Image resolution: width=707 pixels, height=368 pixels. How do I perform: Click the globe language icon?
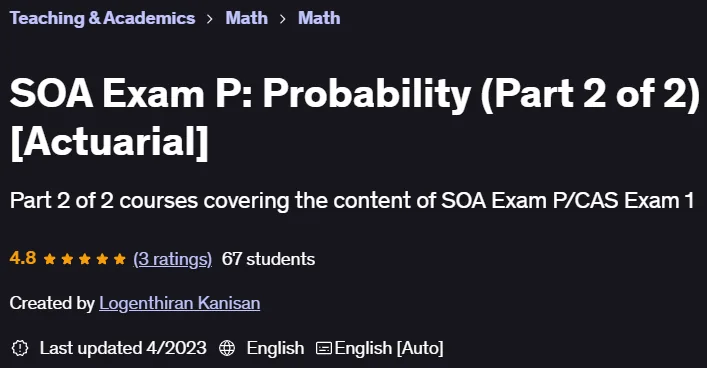[227, 348]
